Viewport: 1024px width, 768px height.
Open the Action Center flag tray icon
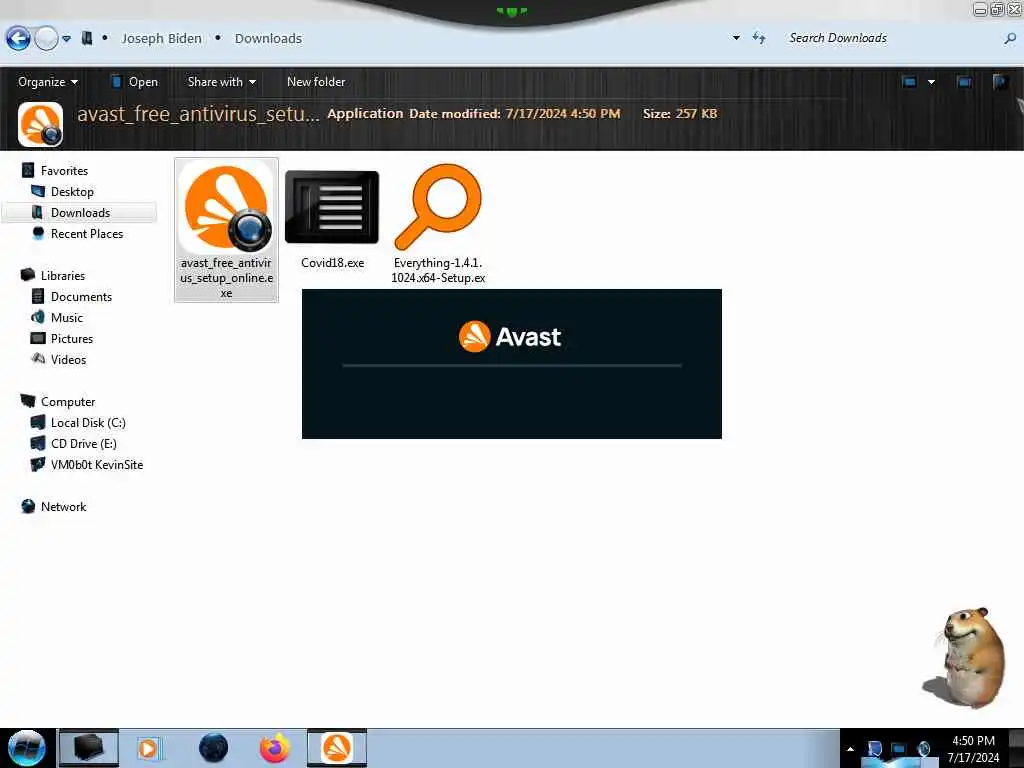(x=874, y=749)
